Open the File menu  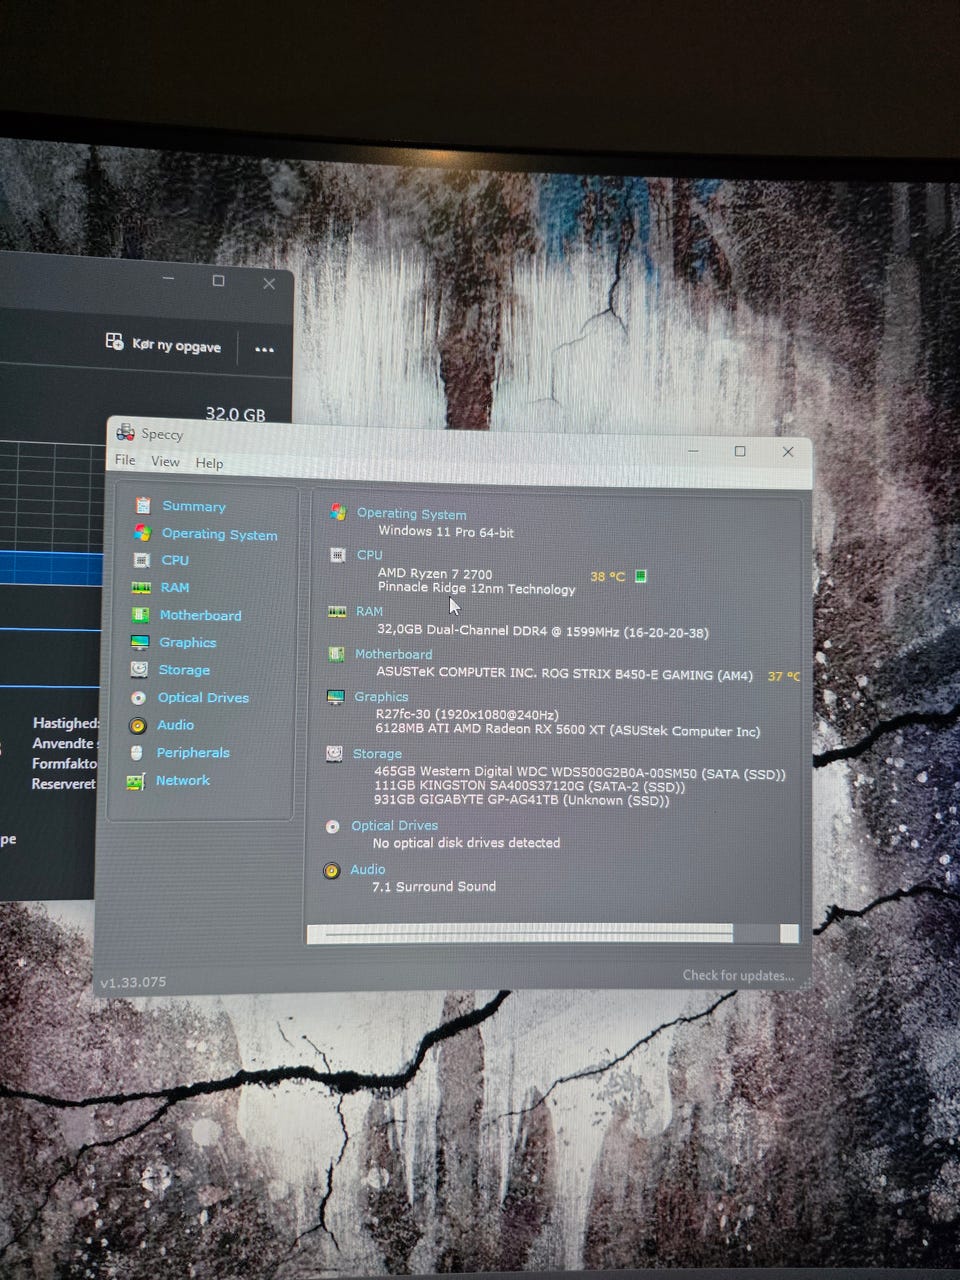tap(125, 460)
